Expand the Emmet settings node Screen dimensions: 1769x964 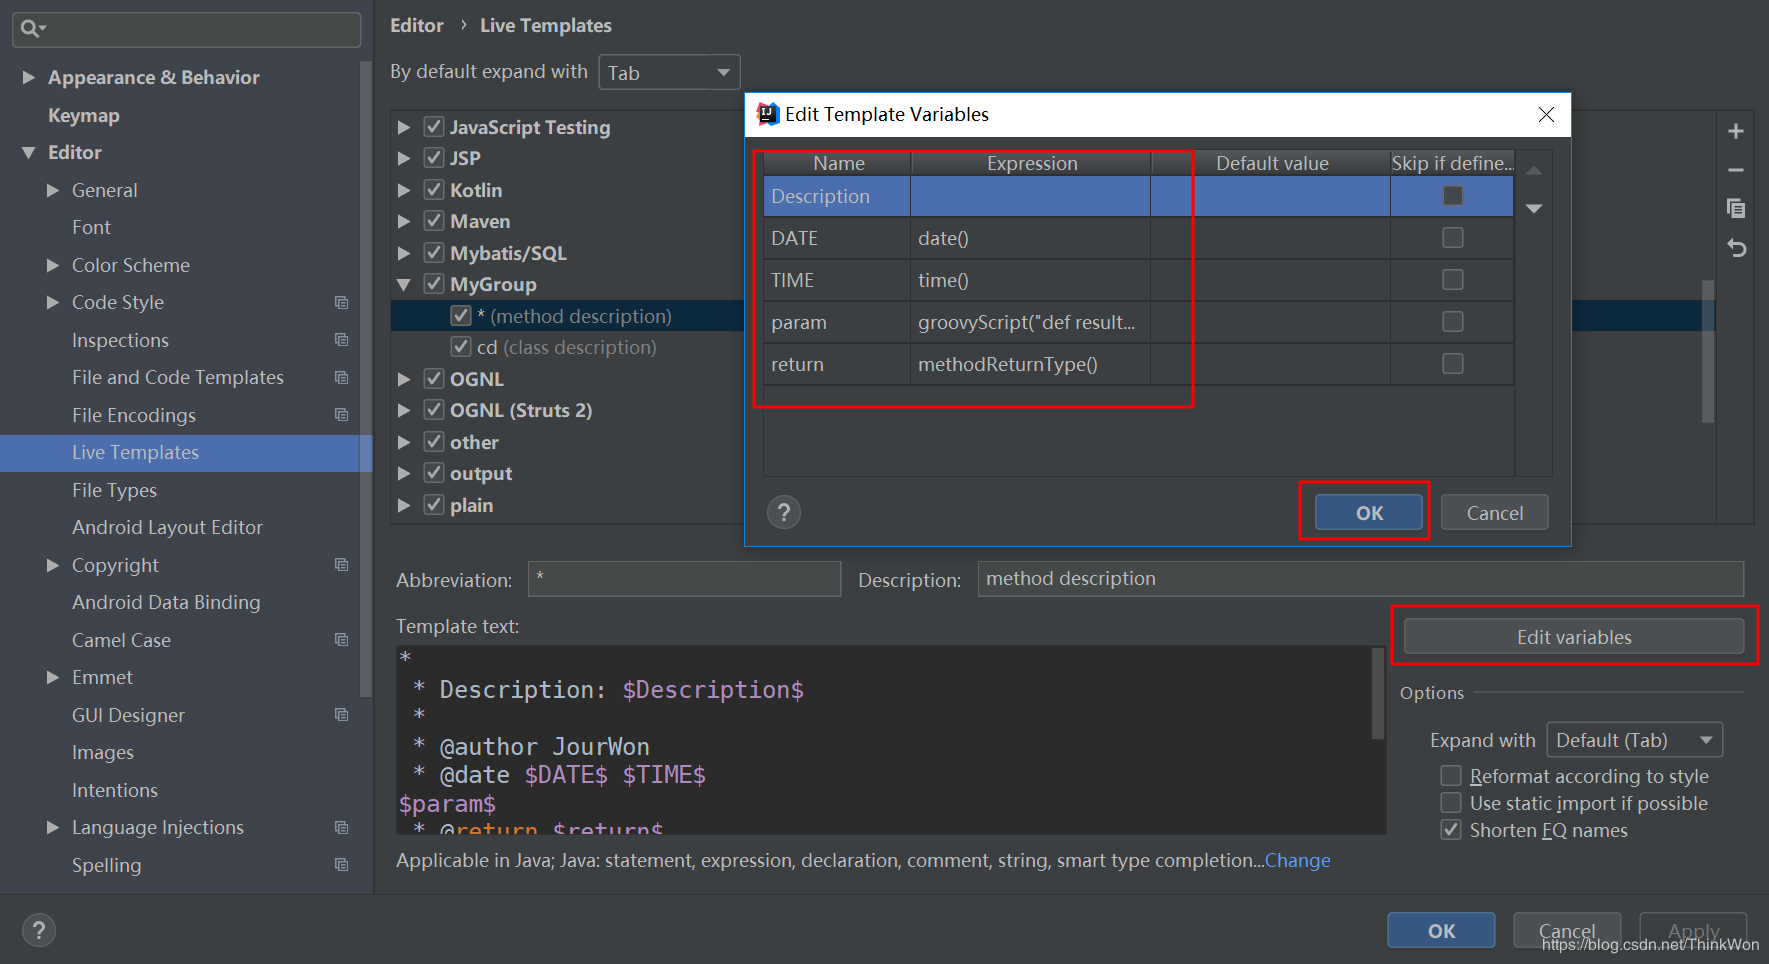pyautogui.click(x=53, y=677)
